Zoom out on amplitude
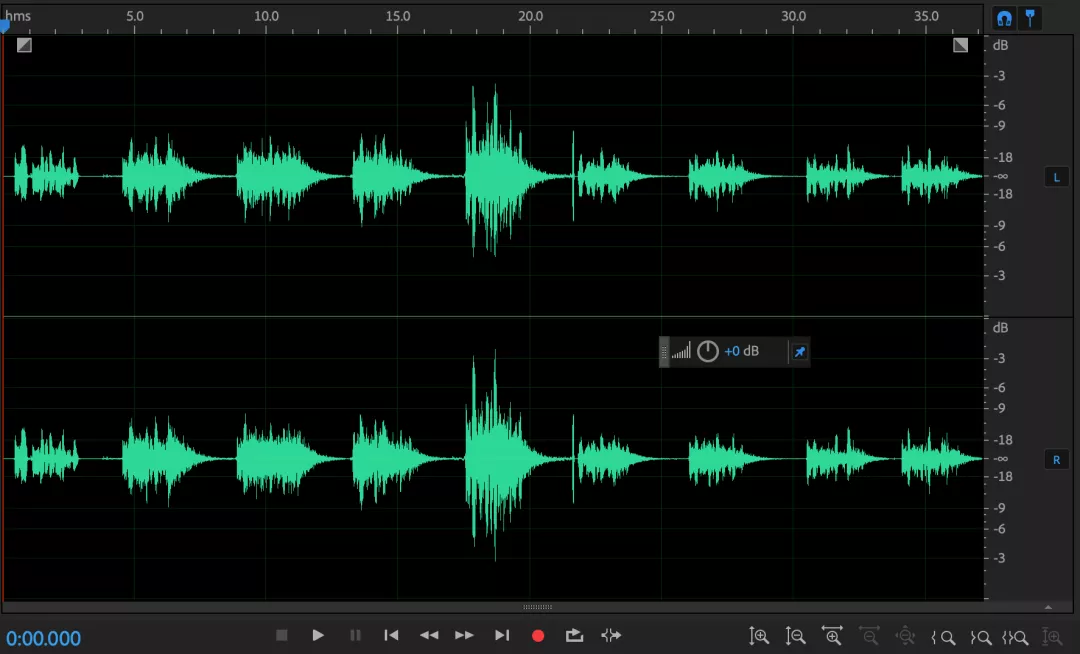This screenshot has height=654, width=1080. pyautogui.click(x=796, y=637)
